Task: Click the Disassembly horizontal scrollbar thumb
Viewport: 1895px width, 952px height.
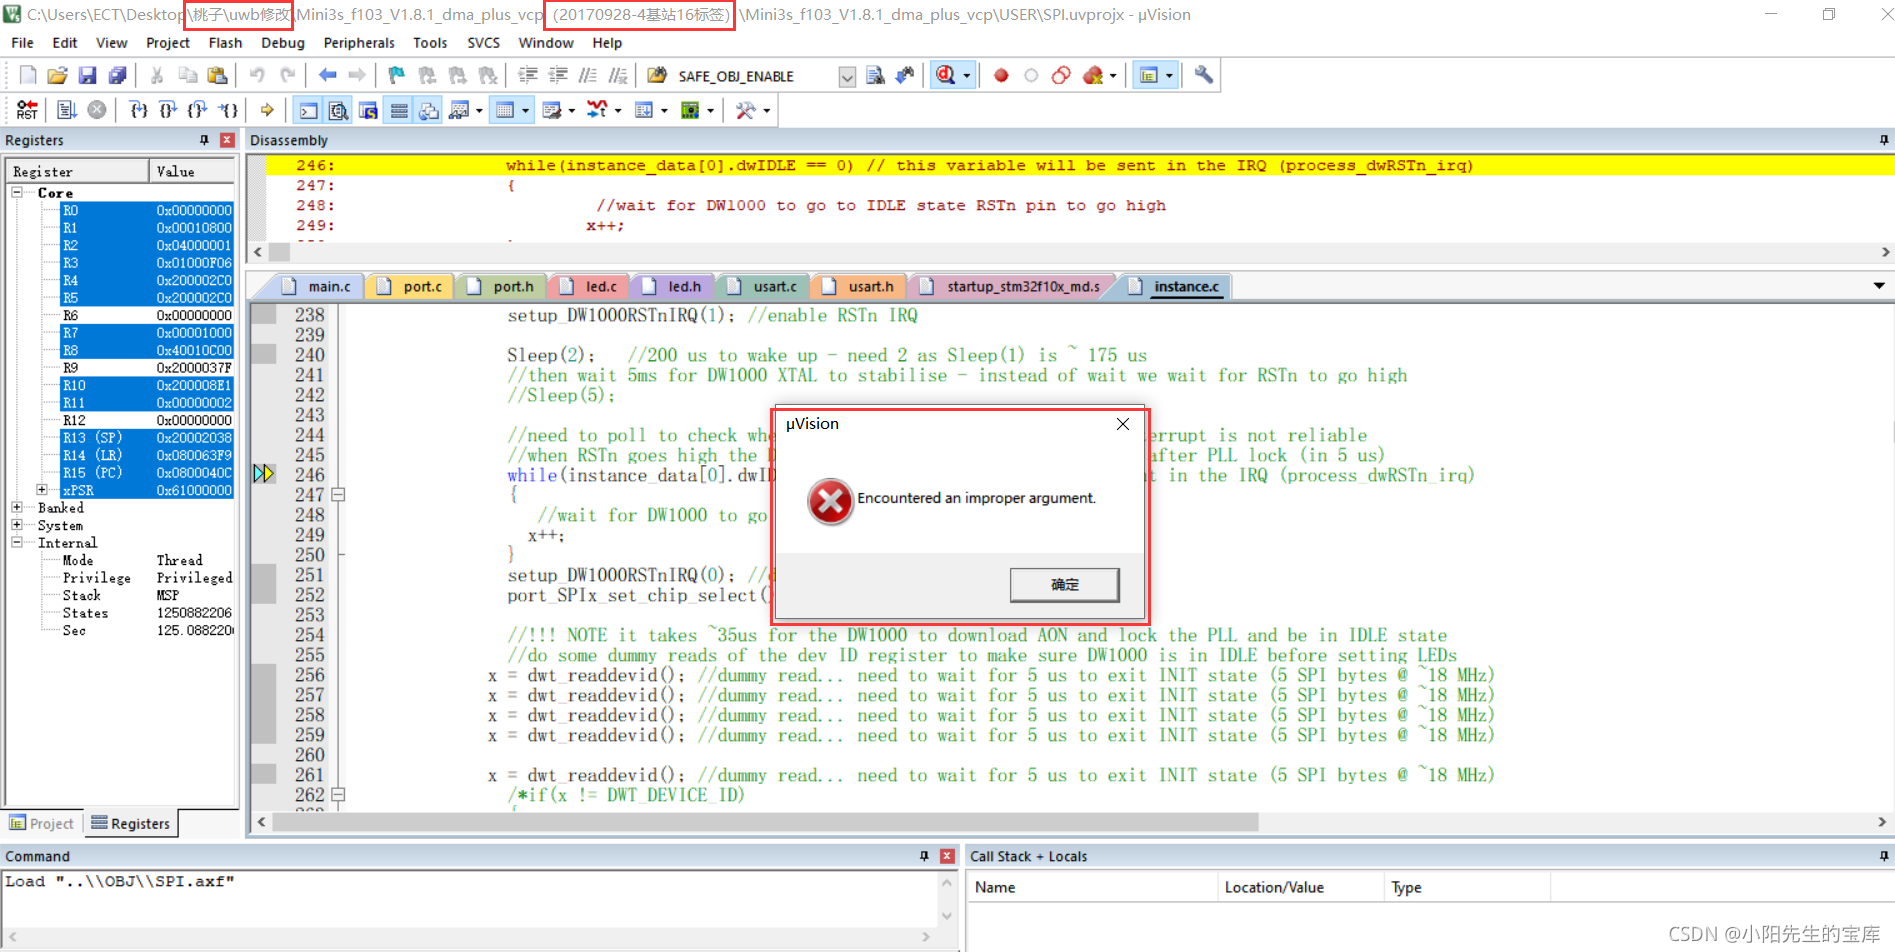Action: tap(279, 252)
